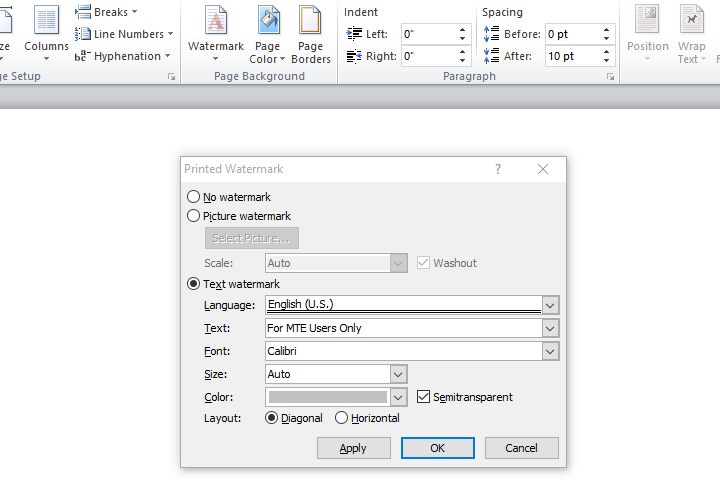This screenshot has height=500, width=720.
Task: Select the Text watermark option
Action: click(x=193, y=284)
